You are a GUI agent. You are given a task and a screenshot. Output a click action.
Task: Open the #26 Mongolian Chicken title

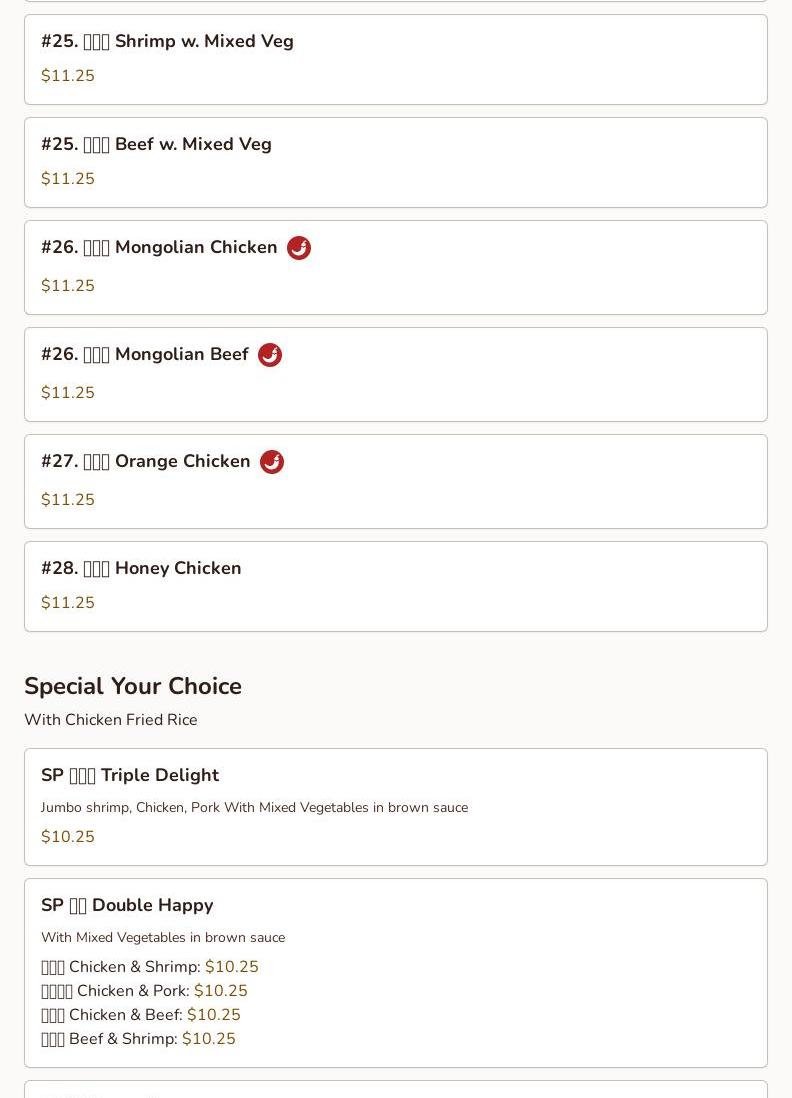(159, 247)
